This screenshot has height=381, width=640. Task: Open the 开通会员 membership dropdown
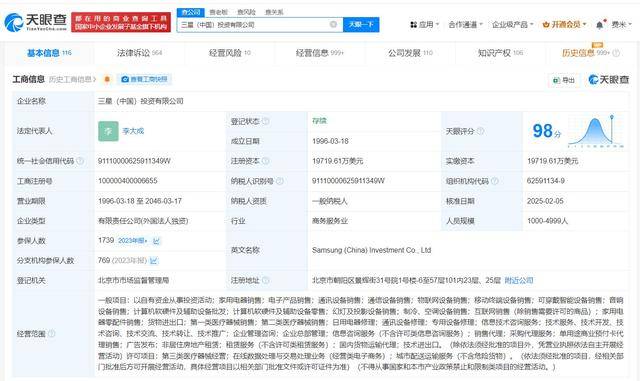coord(564,25)
